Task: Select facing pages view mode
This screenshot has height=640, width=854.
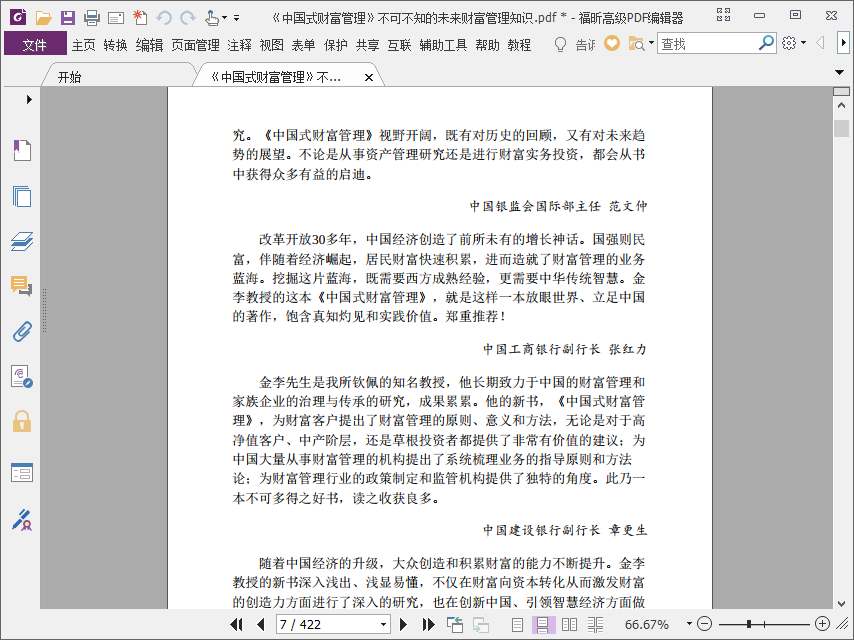Action: tap(569, 624)
